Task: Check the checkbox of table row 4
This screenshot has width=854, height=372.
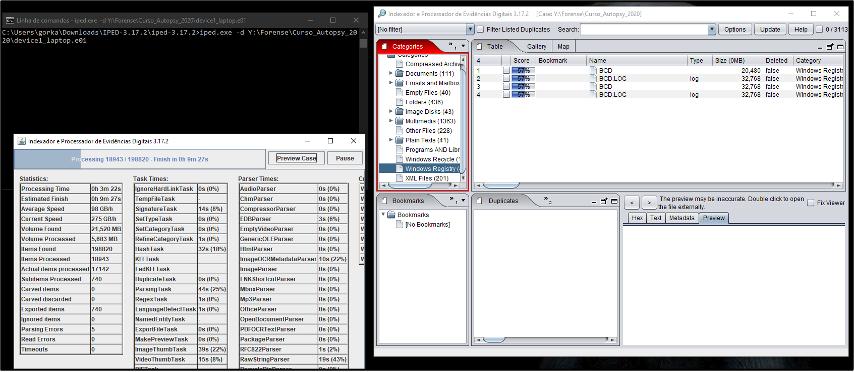Action: click(506, 94)
